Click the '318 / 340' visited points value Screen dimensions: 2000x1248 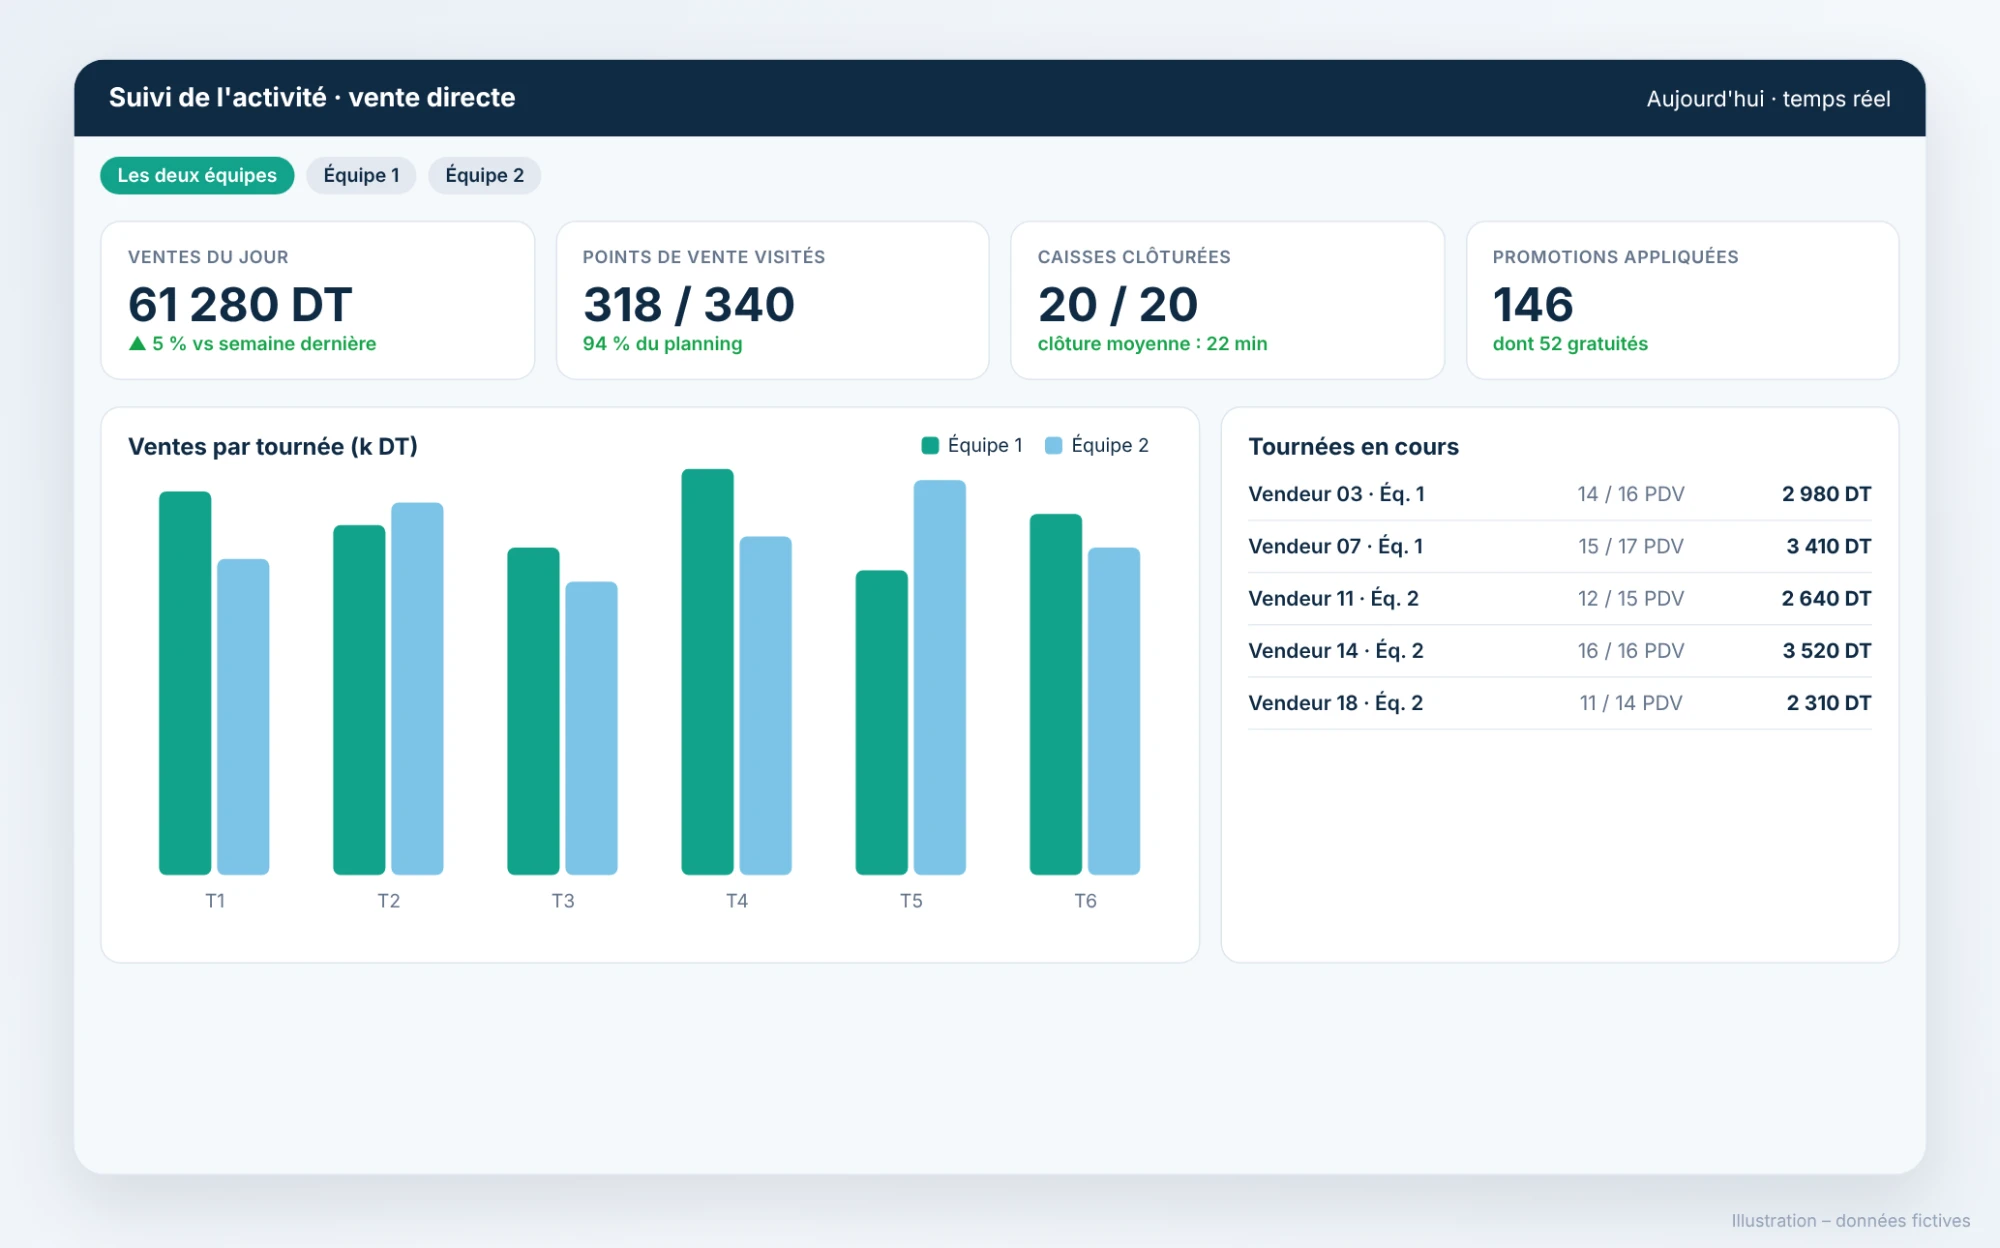689,304
